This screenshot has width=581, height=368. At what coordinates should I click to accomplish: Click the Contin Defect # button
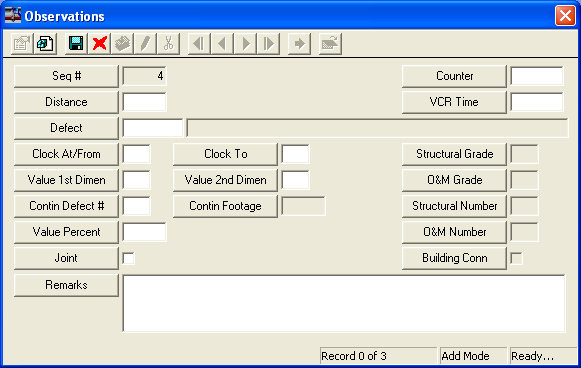66,206
